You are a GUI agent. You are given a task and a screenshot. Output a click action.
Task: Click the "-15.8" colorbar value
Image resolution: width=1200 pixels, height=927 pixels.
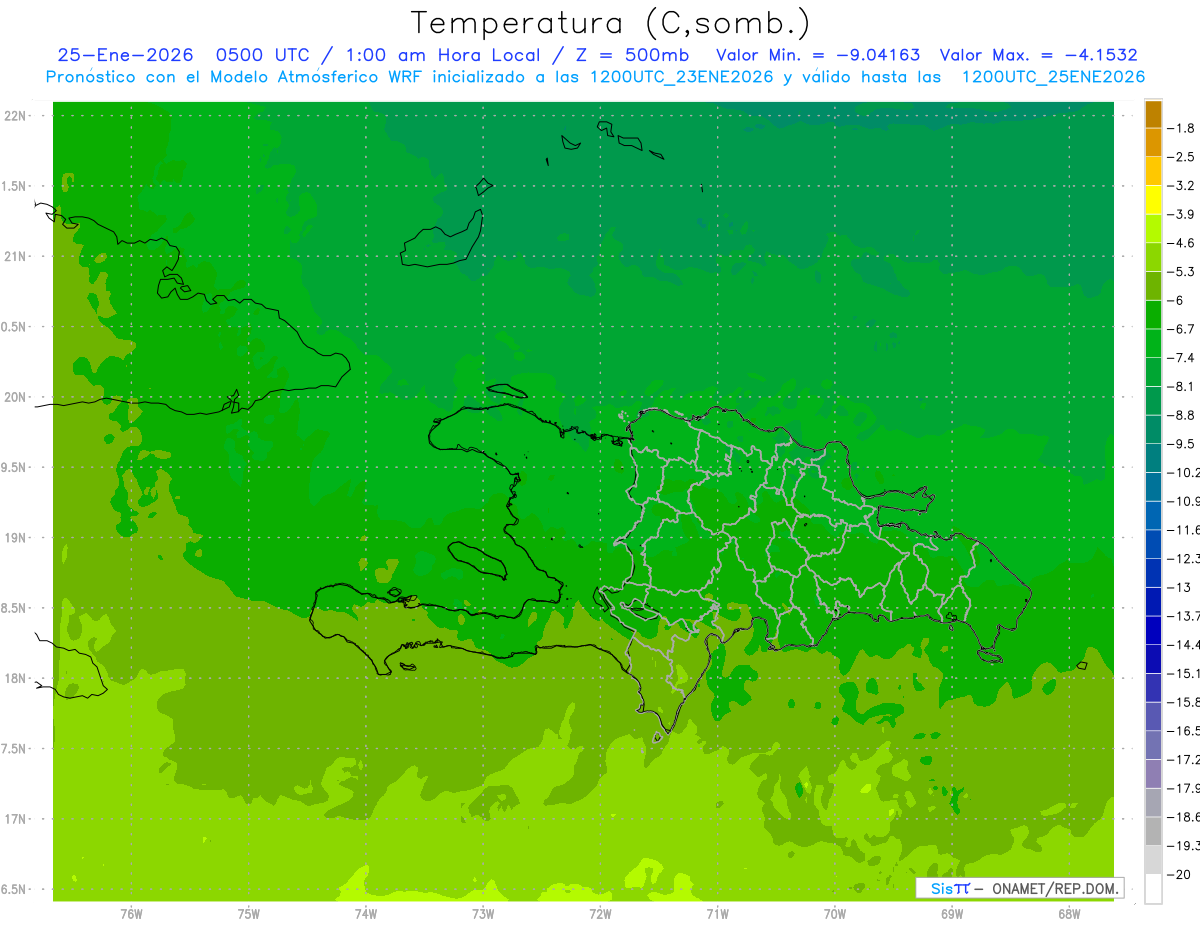(x=1183, y=702)
